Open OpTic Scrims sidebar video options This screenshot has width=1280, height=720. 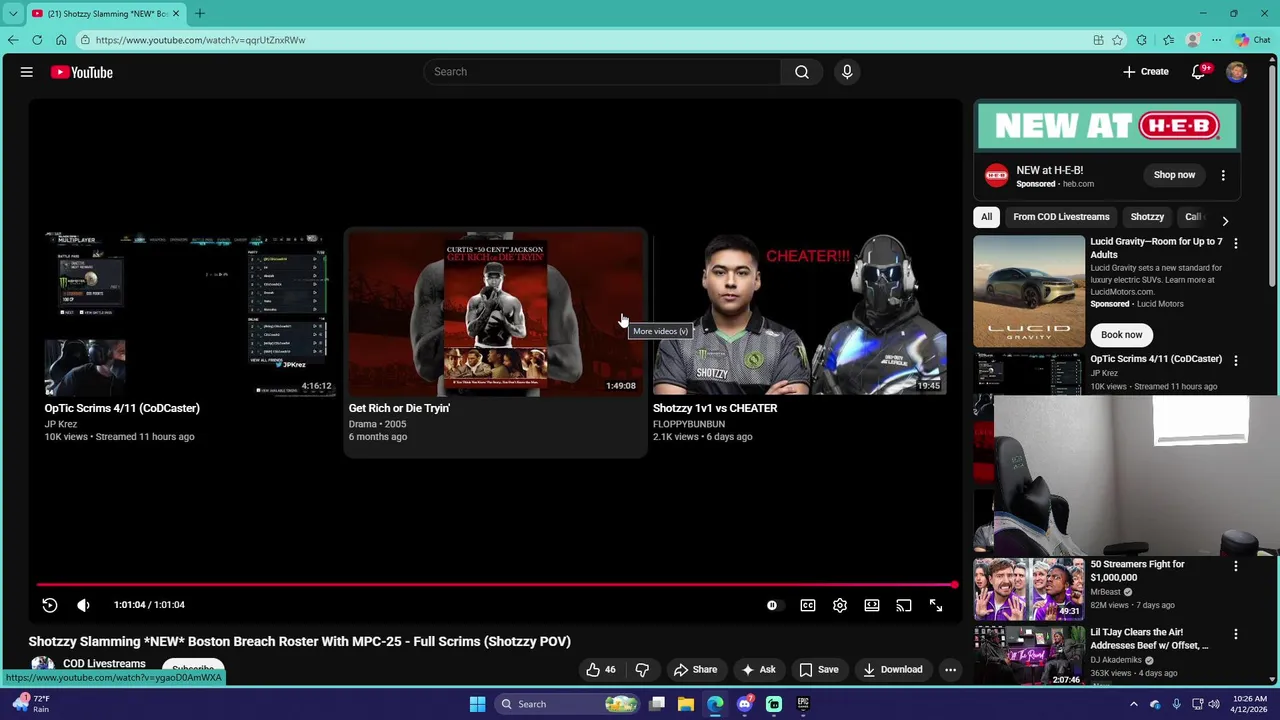coord(1236,360)
